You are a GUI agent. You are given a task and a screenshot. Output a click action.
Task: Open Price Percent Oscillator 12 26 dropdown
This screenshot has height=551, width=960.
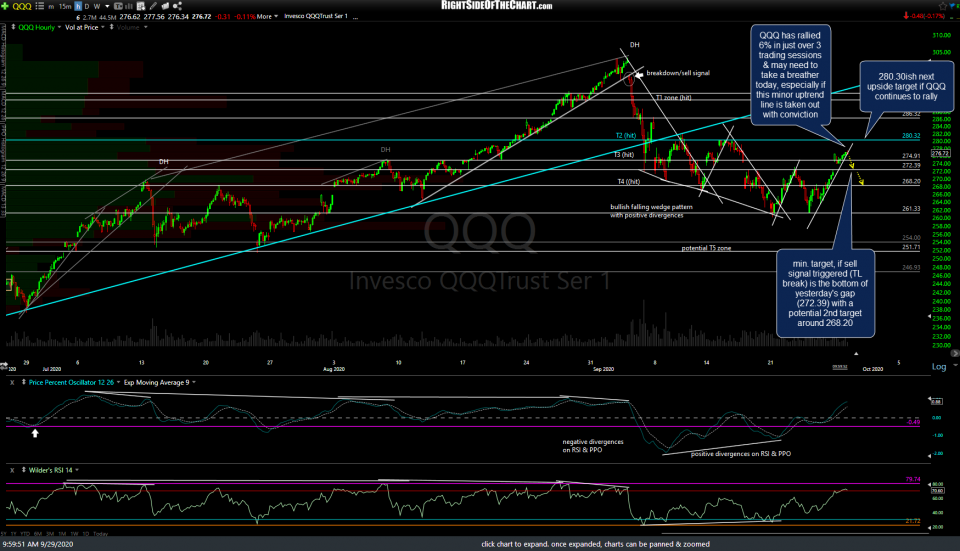118,382
